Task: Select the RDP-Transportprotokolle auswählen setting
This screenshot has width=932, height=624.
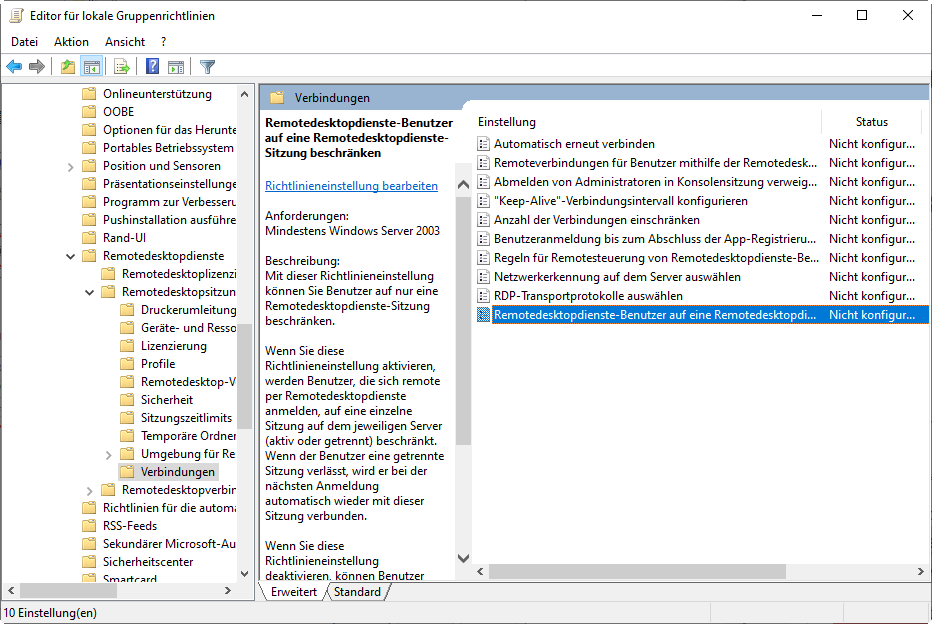Action: (588, 296)
